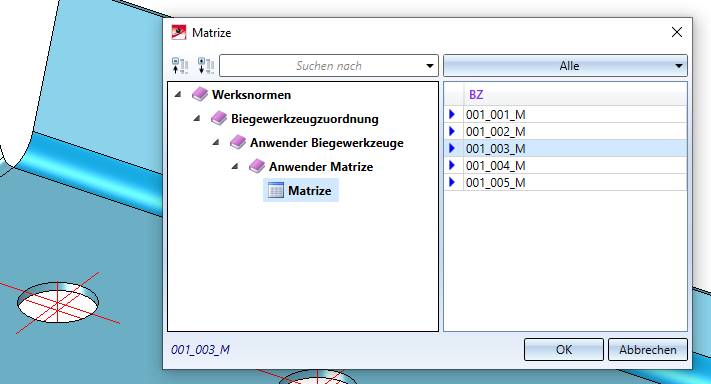
Task: Open the Alle filter dropdown
Action: 565,66
